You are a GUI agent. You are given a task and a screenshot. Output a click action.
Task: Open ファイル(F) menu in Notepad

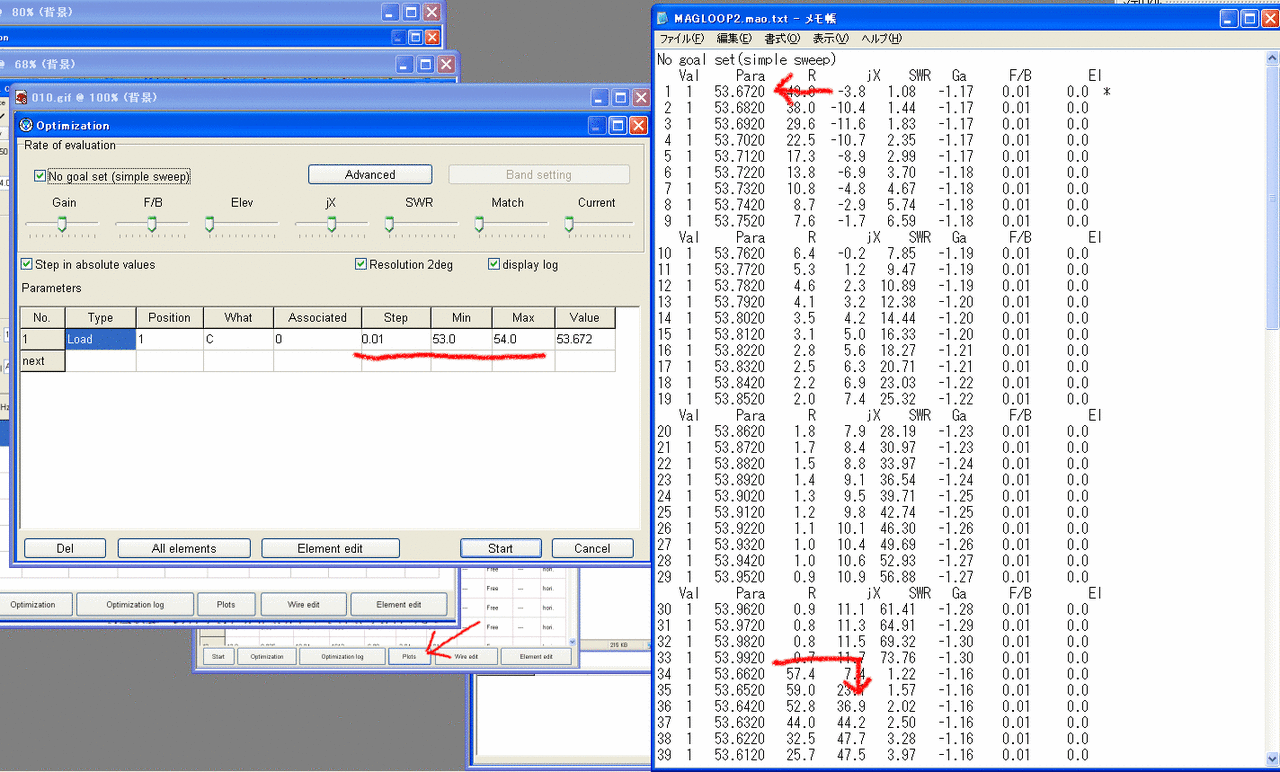683,39
